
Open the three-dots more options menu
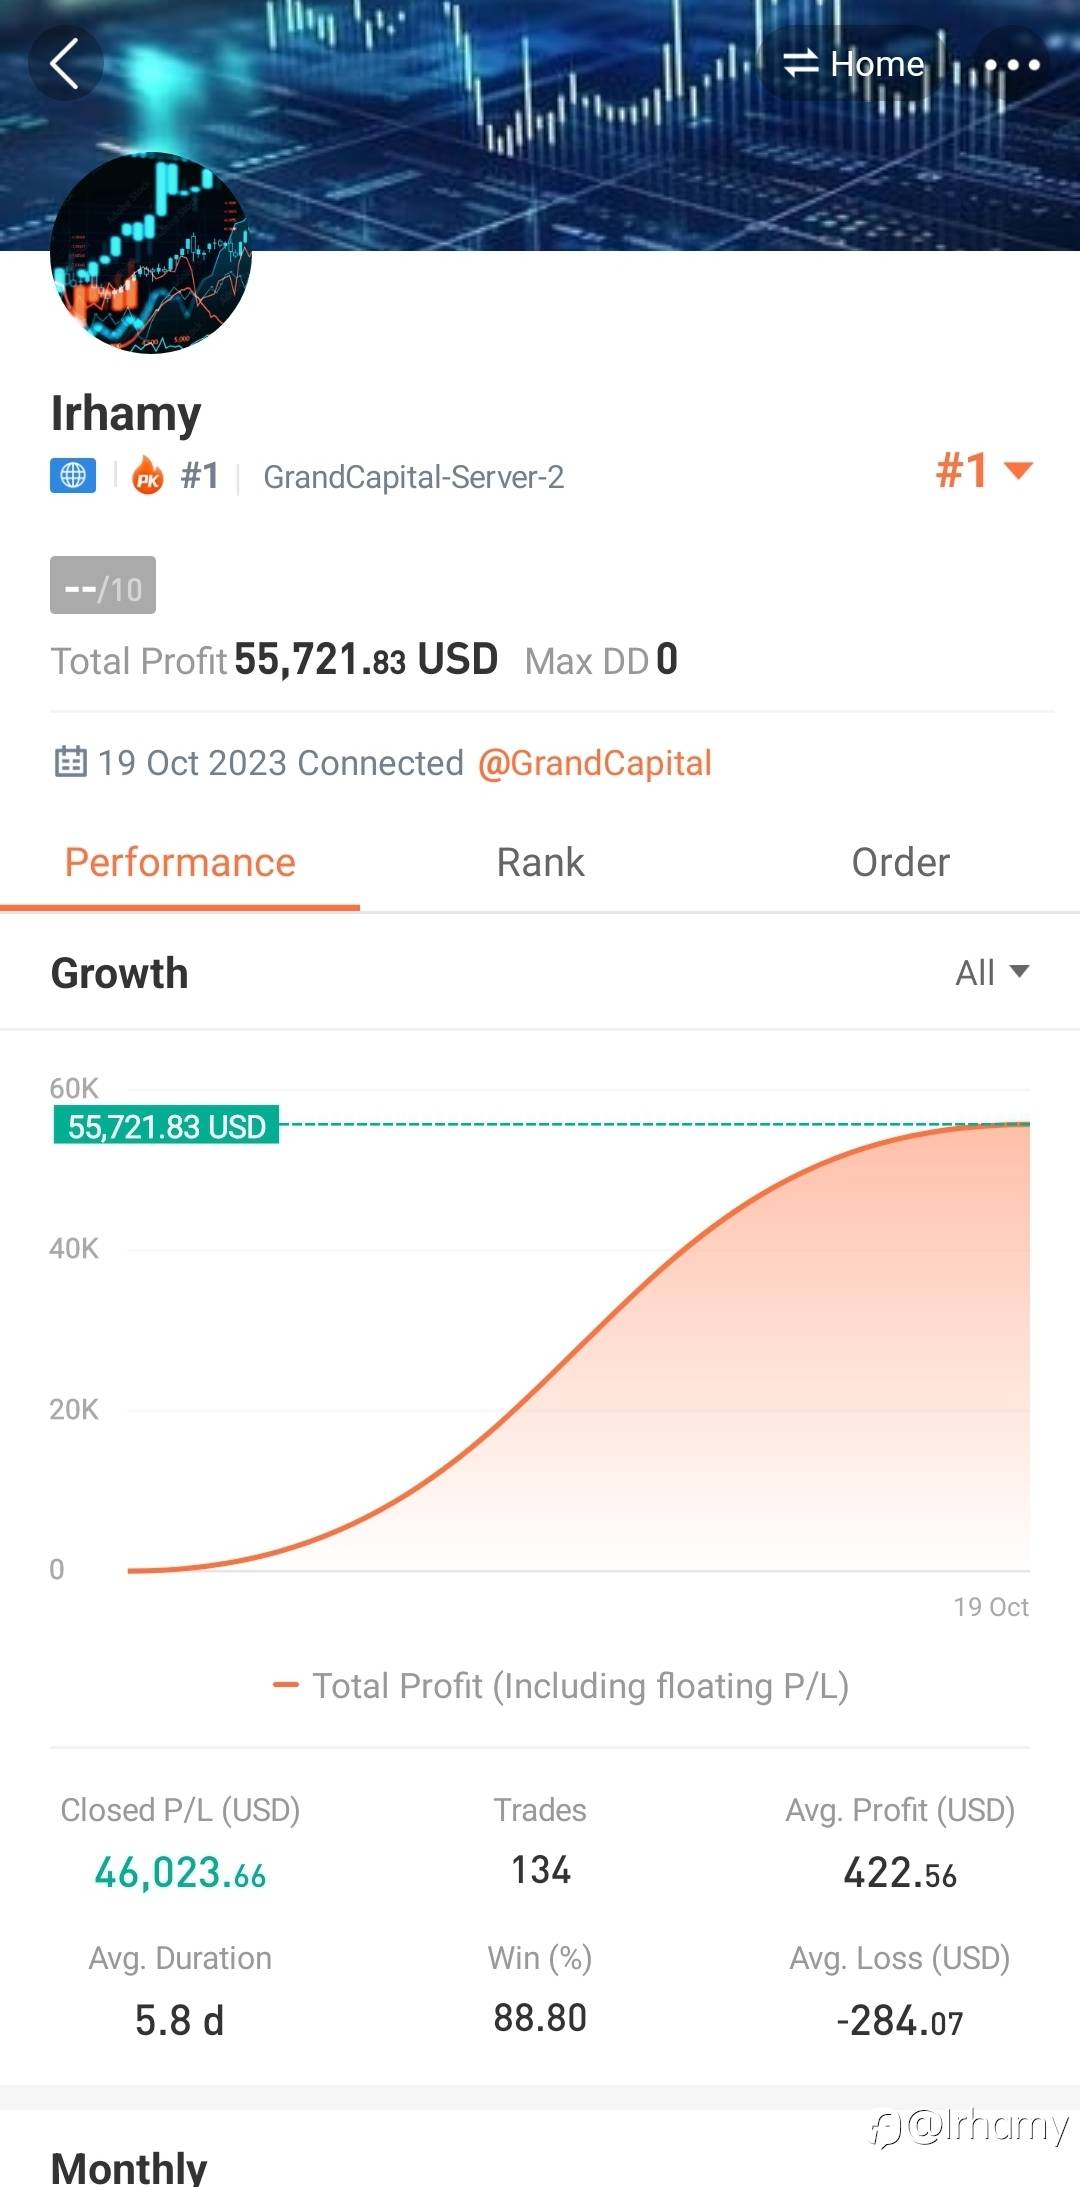tap(1012, 65)
